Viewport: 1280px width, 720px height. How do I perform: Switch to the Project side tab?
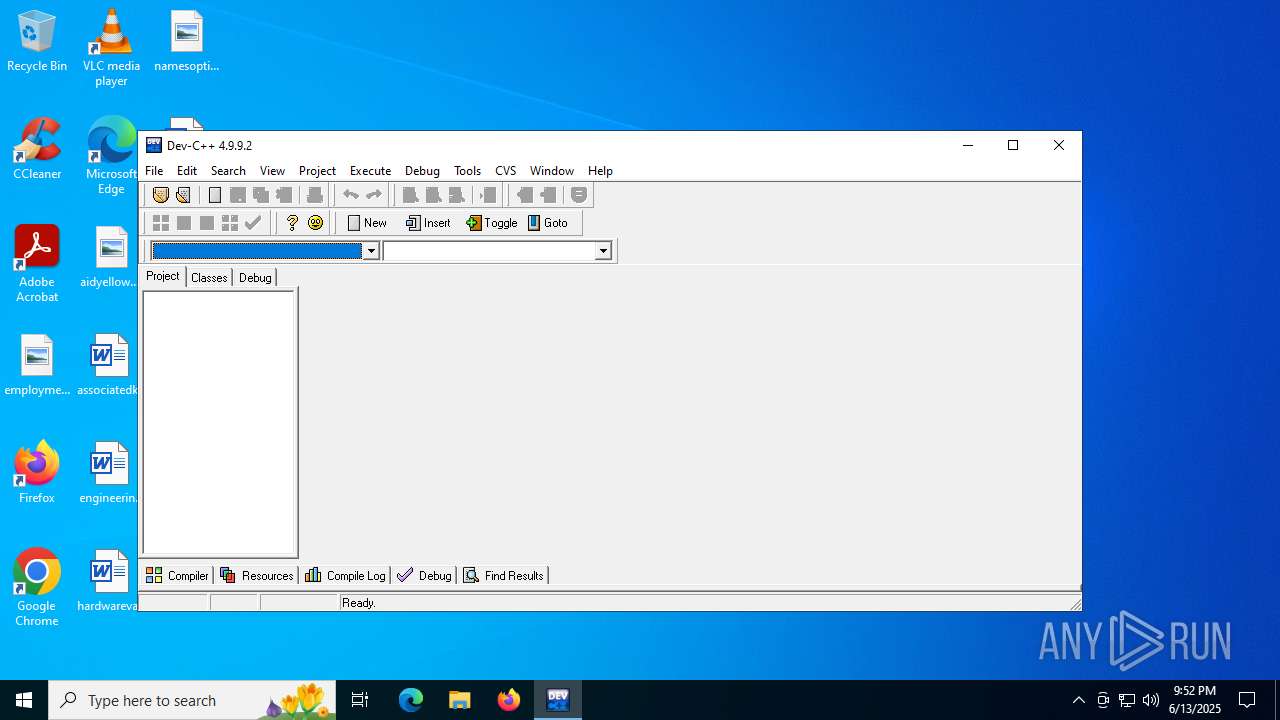pos(162,276)
